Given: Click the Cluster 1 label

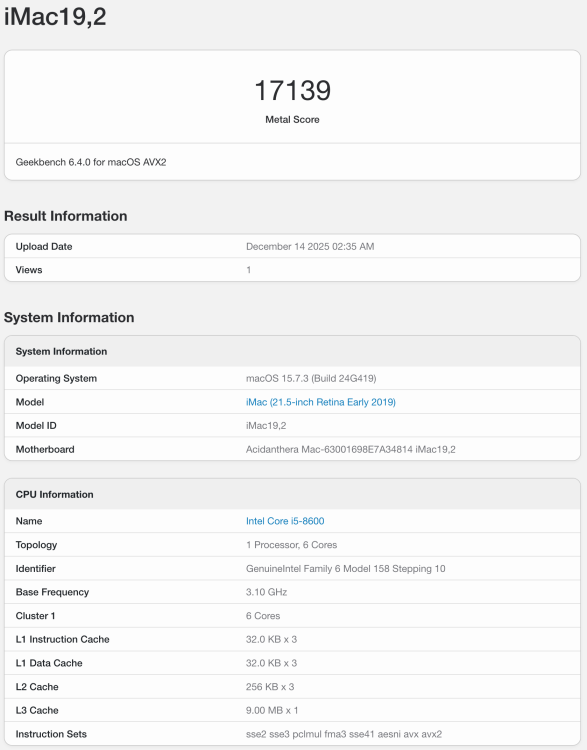Looking at the screenshot, I should coord(35,616).
